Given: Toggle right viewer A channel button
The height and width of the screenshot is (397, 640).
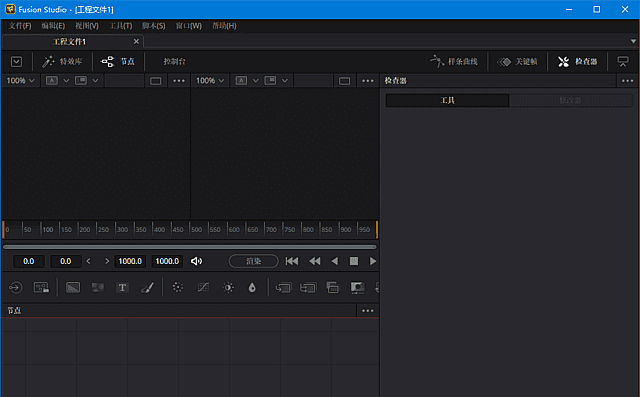Looking at the screenshot, I should (x=241, y=81).
